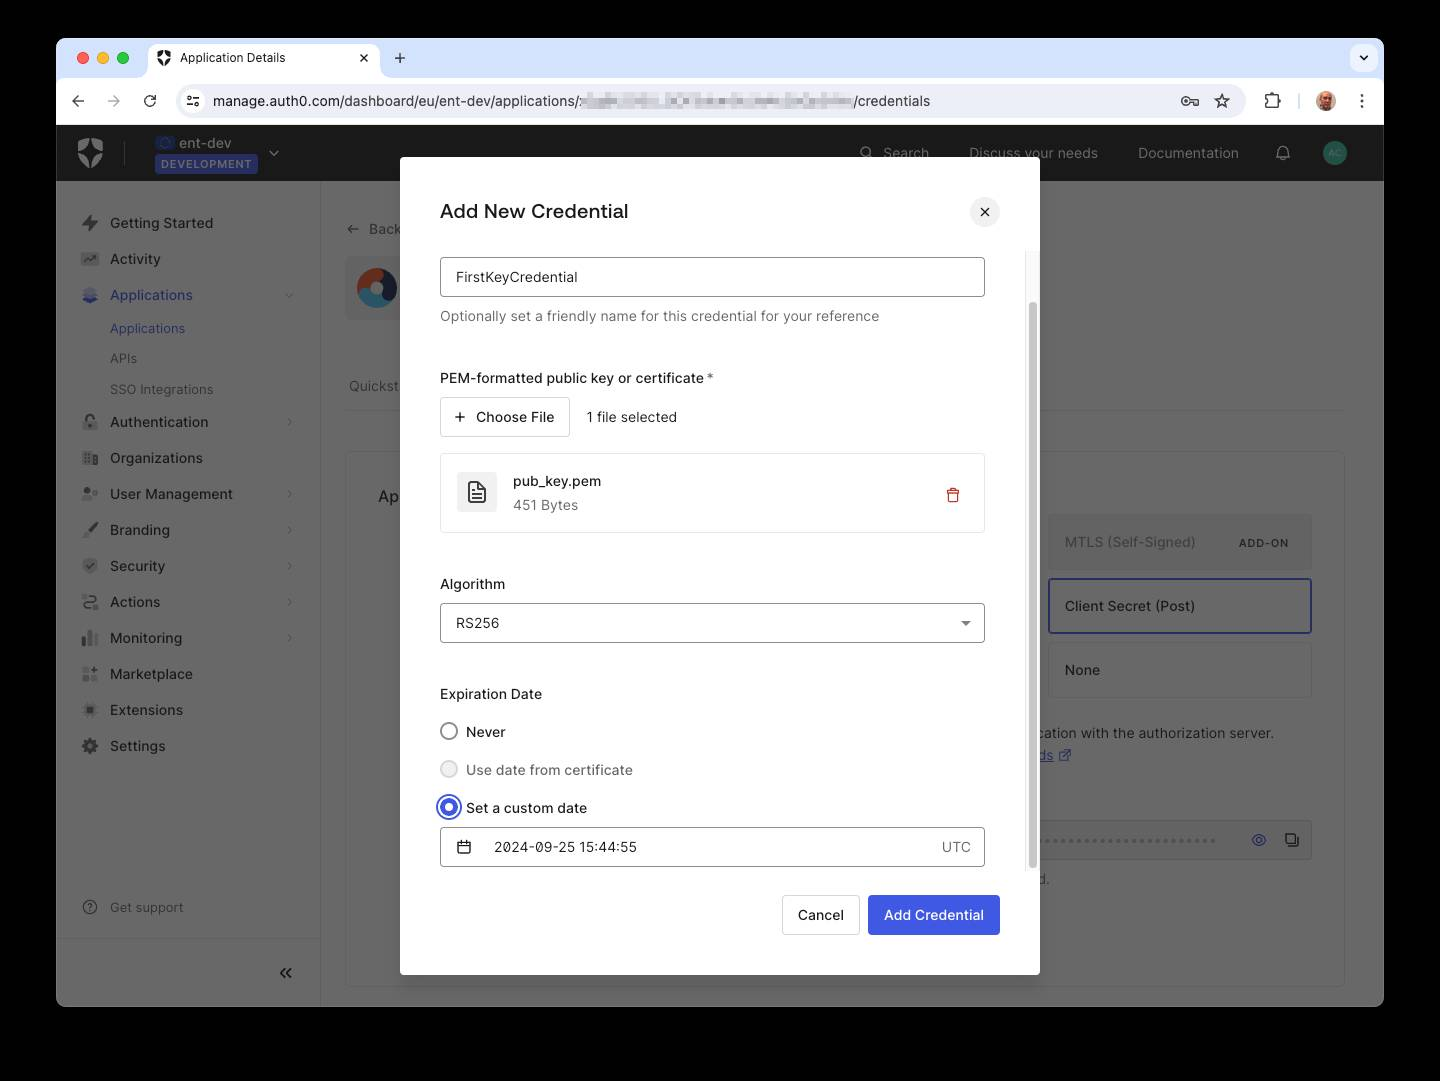The width and height of the screenshot is (1440, 1081).
Task: Click the calendar icon in date field
Action: click(464, 847)
